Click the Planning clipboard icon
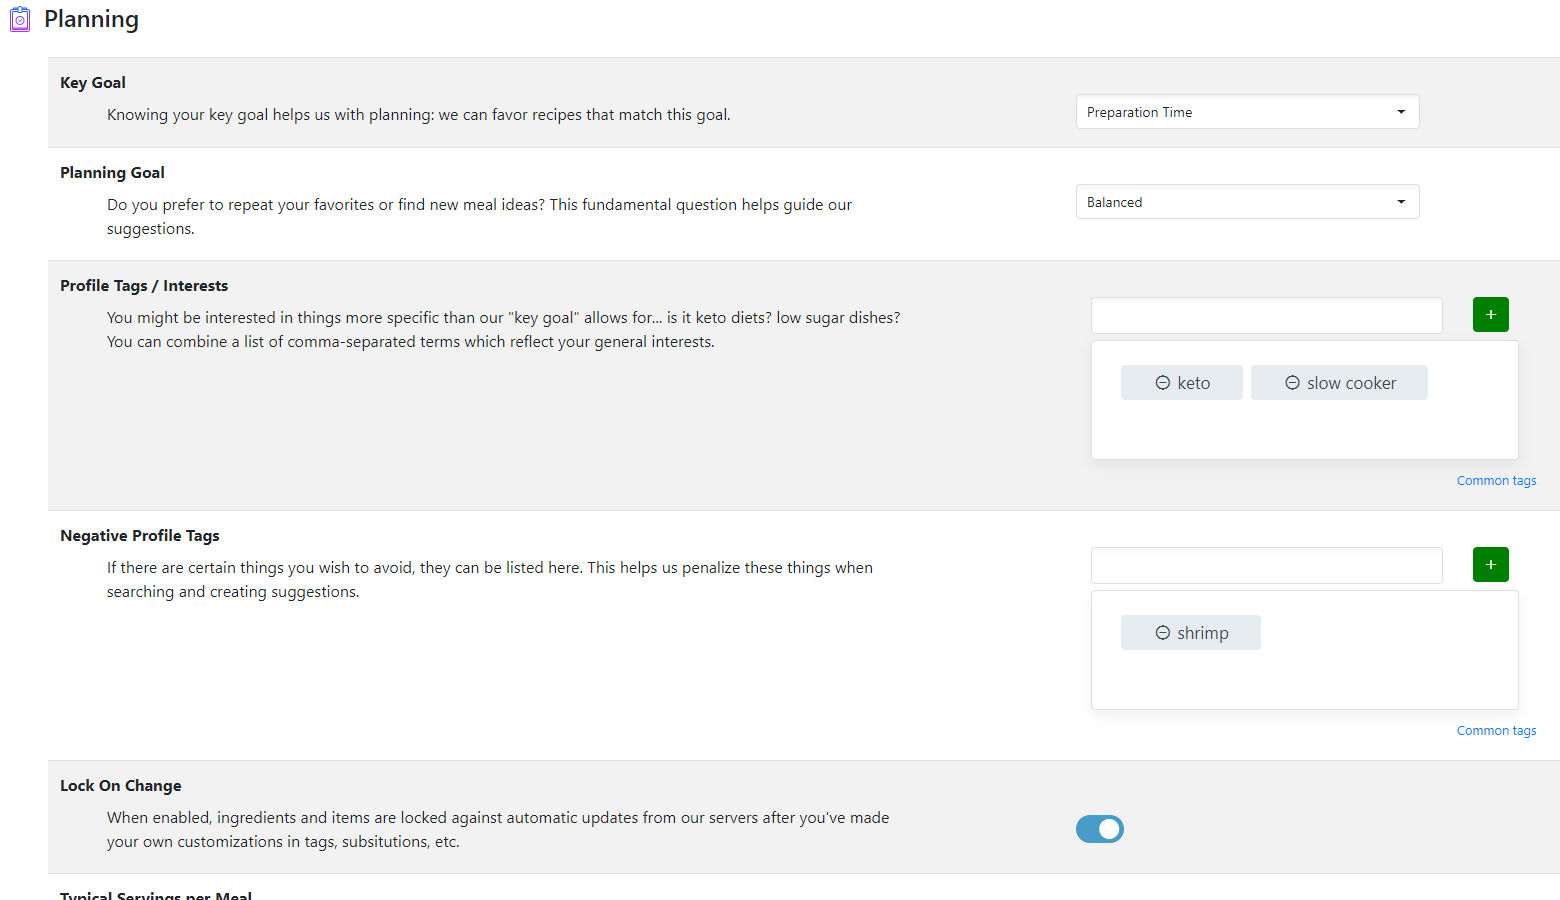The image size is (1560, 900). tap(20, 19)
